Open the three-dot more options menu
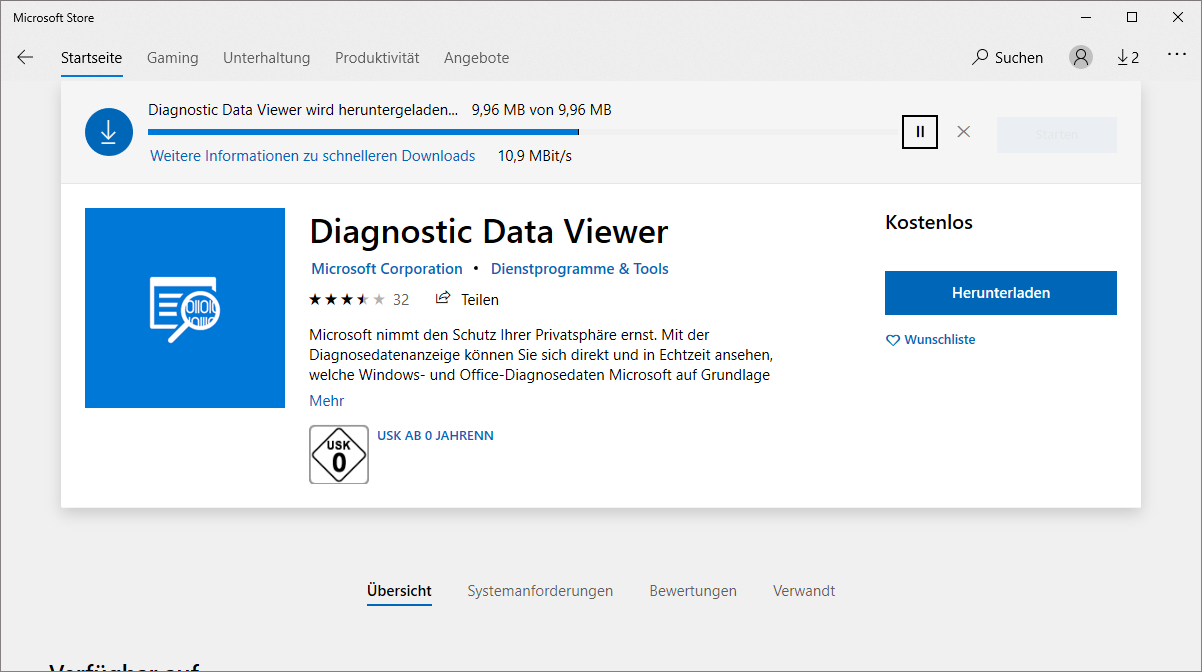The height and width of the screenshot is (672, 1202). coord(1176,57)
